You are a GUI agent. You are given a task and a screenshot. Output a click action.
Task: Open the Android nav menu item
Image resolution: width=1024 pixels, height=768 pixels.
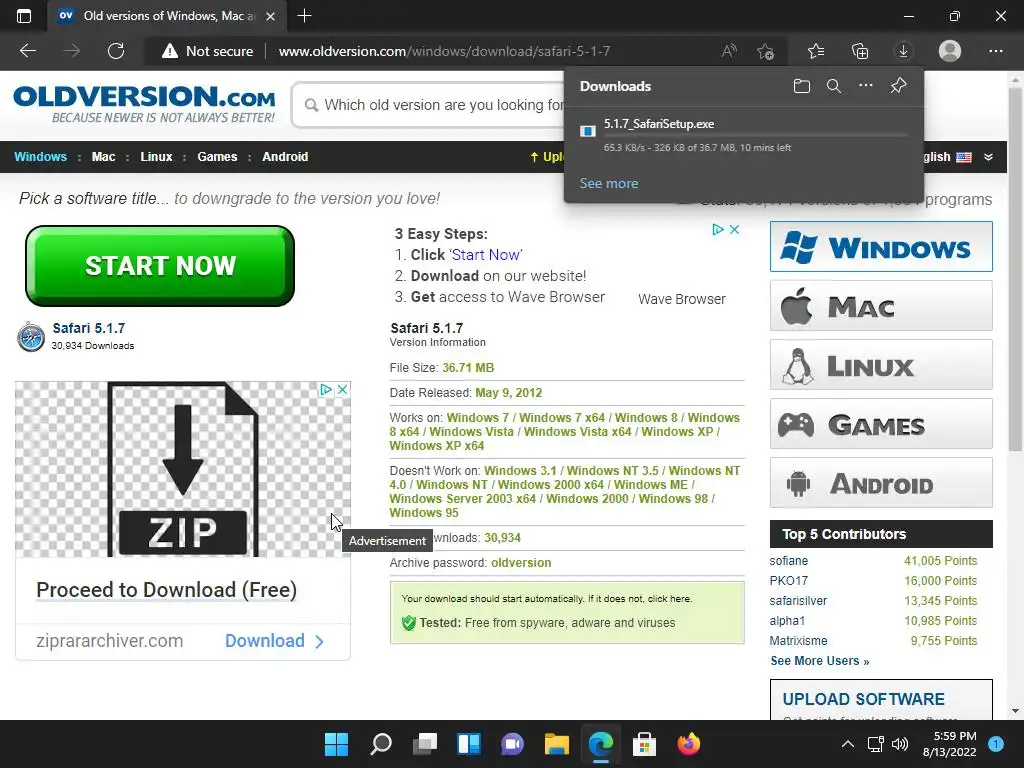coord(285,157)
